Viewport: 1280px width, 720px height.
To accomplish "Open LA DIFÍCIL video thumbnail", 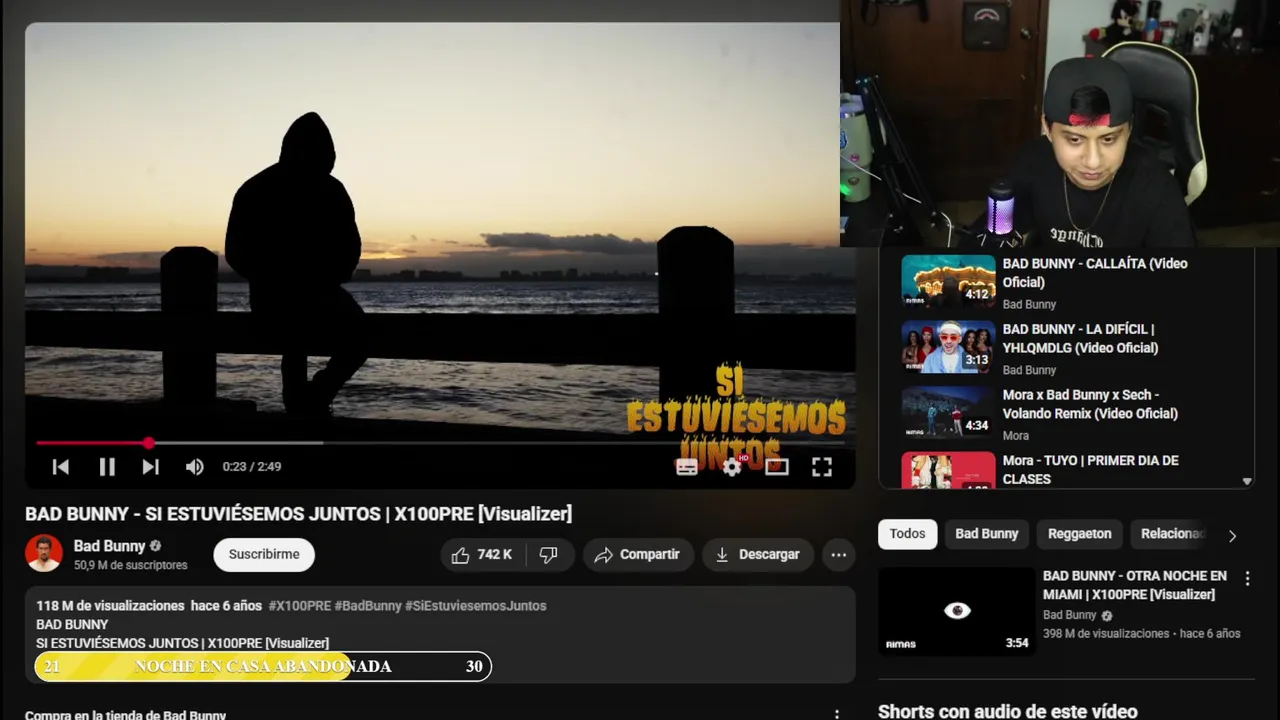I will pyautogui.click(x=948, y=347).
